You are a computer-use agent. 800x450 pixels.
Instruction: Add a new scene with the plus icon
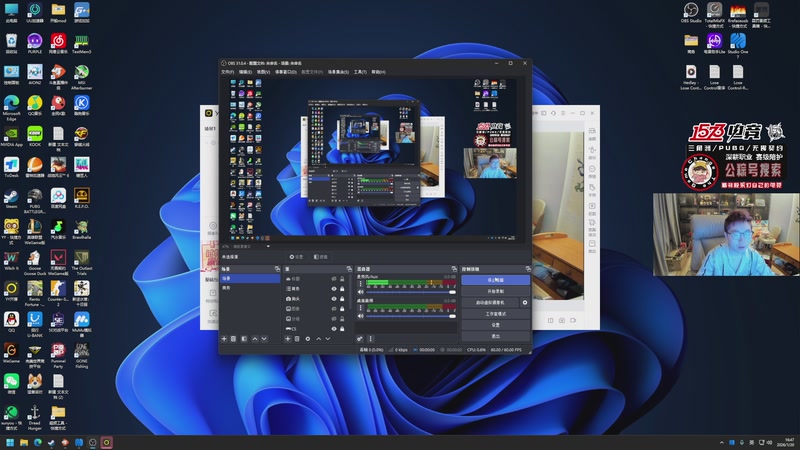tap(224, 339)
